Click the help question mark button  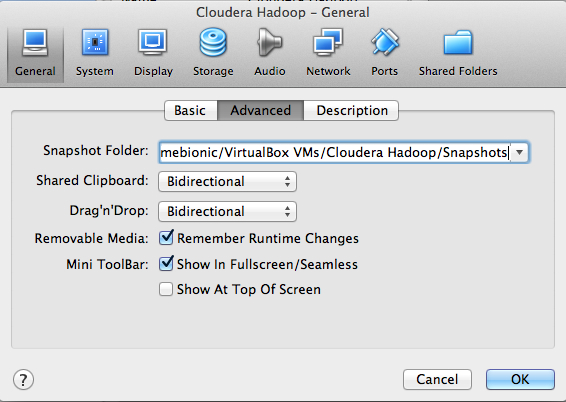pos(23,380)
